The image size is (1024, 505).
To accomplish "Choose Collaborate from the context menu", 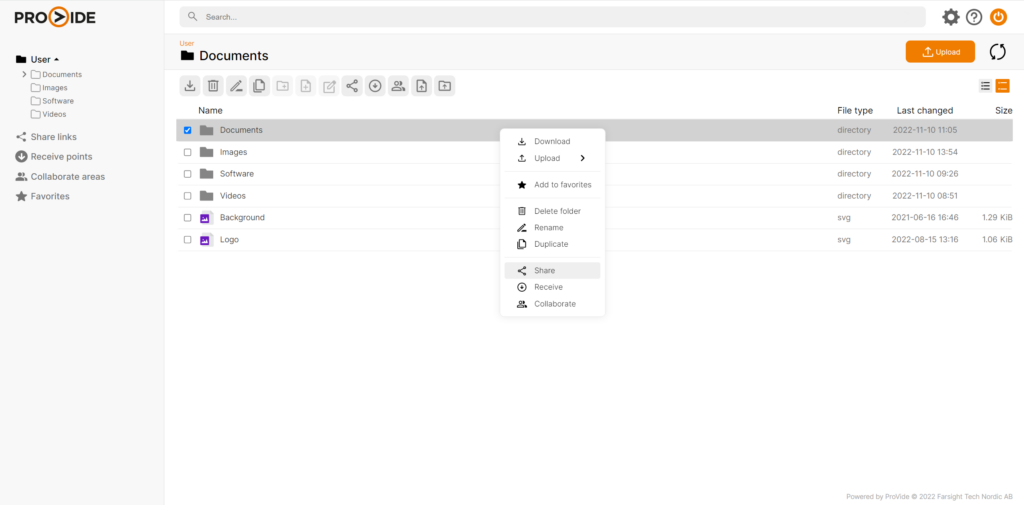I will point(552,304).
